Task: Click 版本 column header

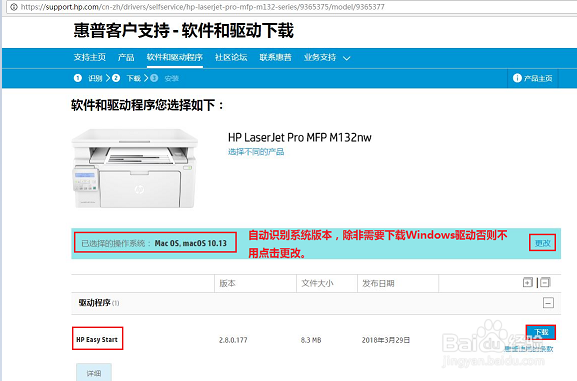Action: 227,283
